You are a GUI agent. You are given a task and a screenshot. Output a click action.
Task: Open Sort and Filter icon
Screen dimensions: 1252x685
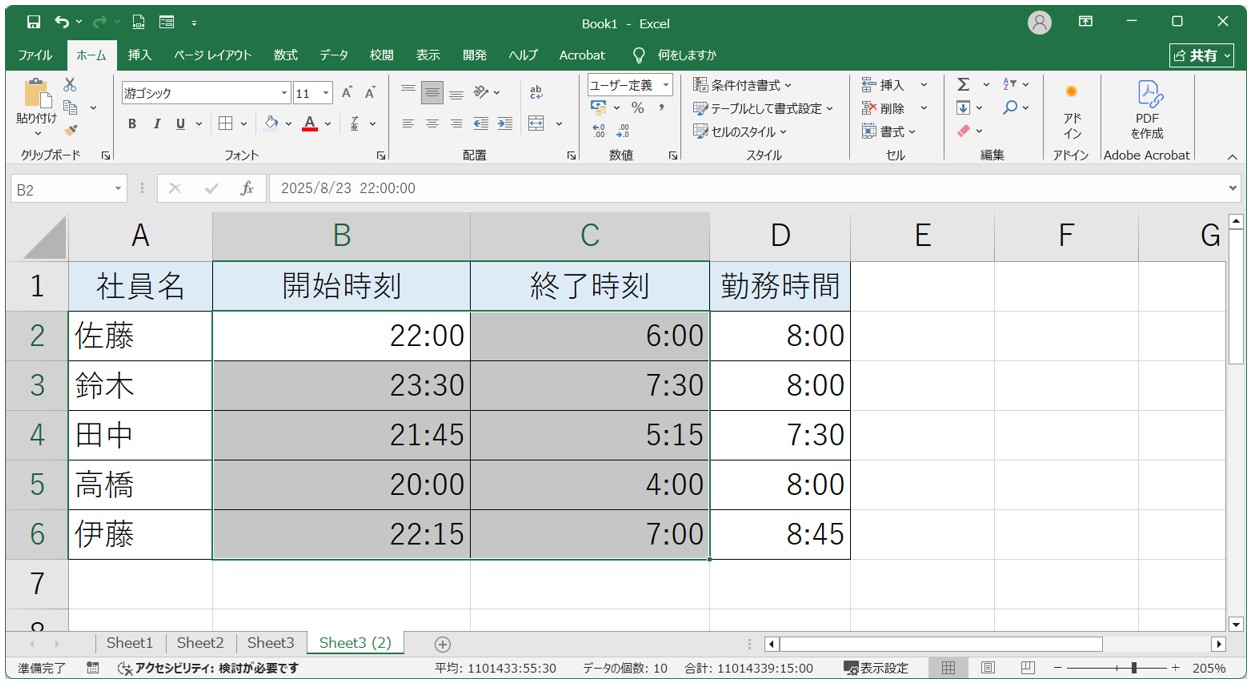pyautogui.click(x=1010, y=85)
